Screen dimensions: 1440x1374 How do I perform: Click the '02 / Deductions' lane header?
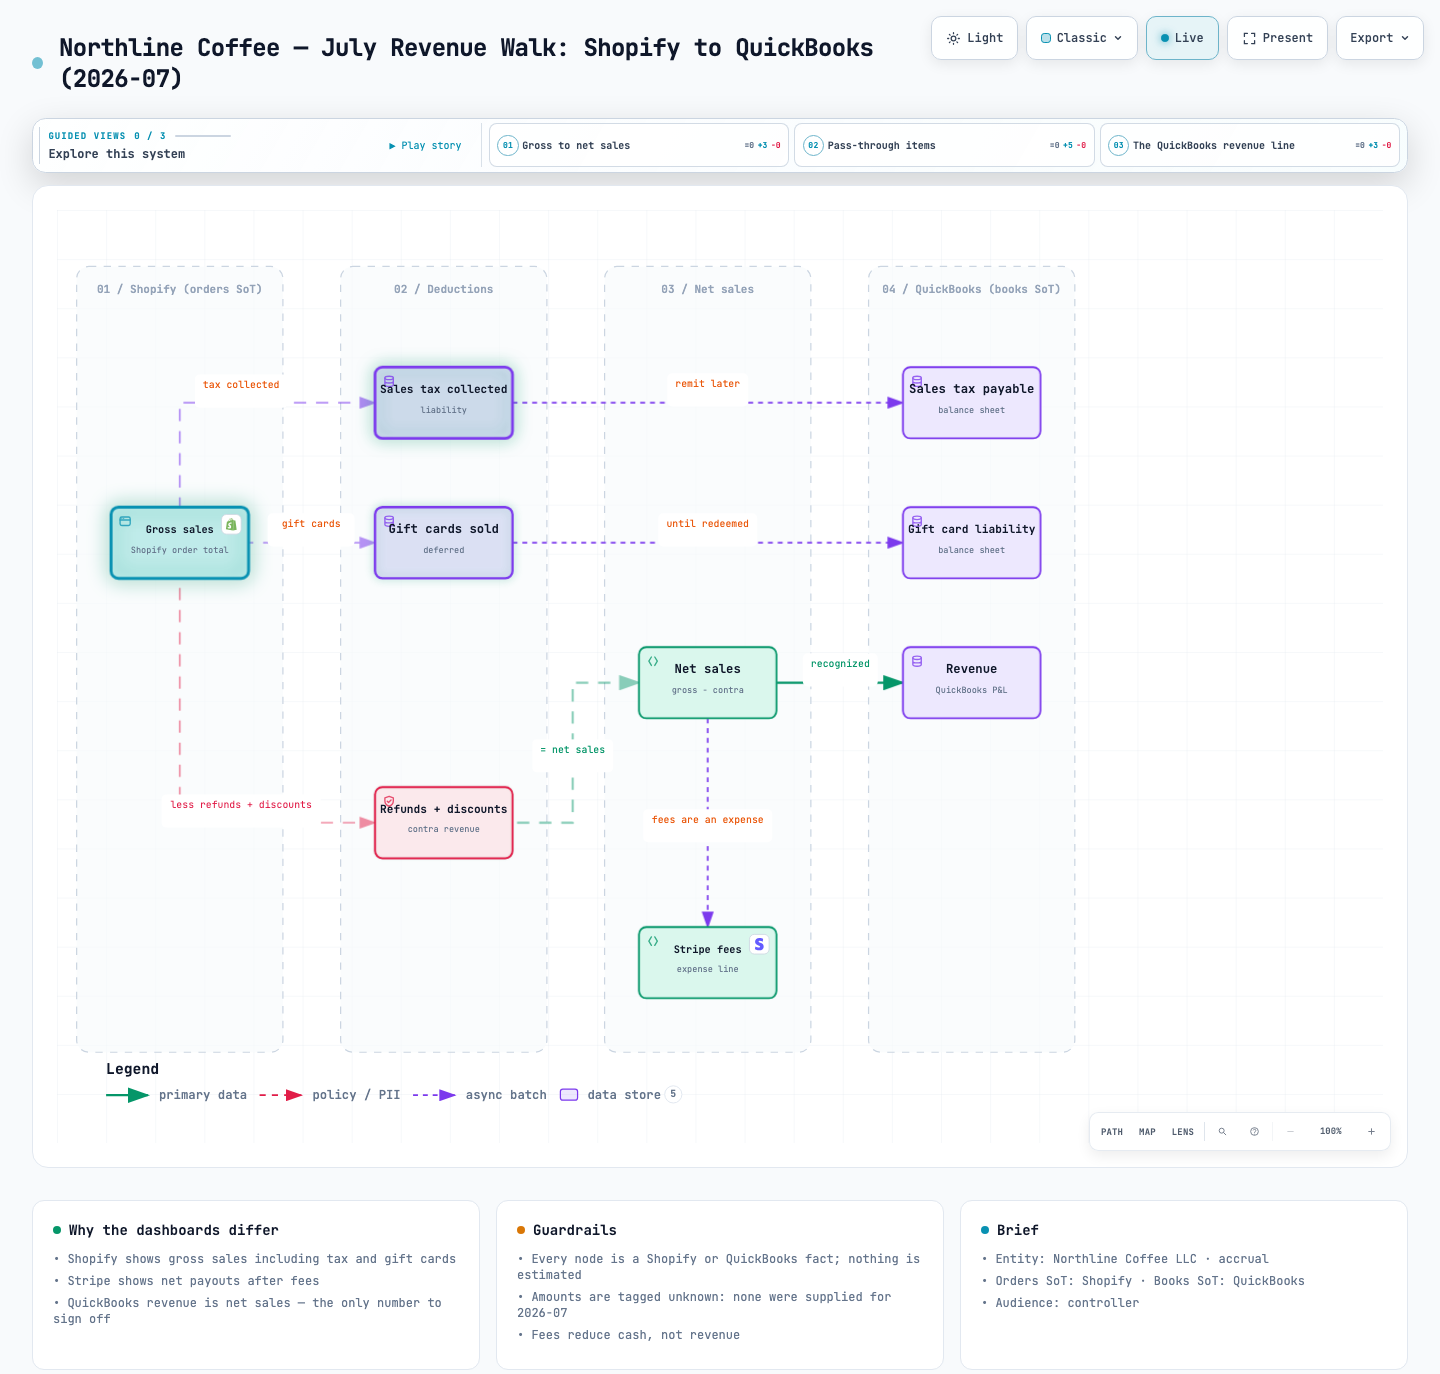point(444,290)
